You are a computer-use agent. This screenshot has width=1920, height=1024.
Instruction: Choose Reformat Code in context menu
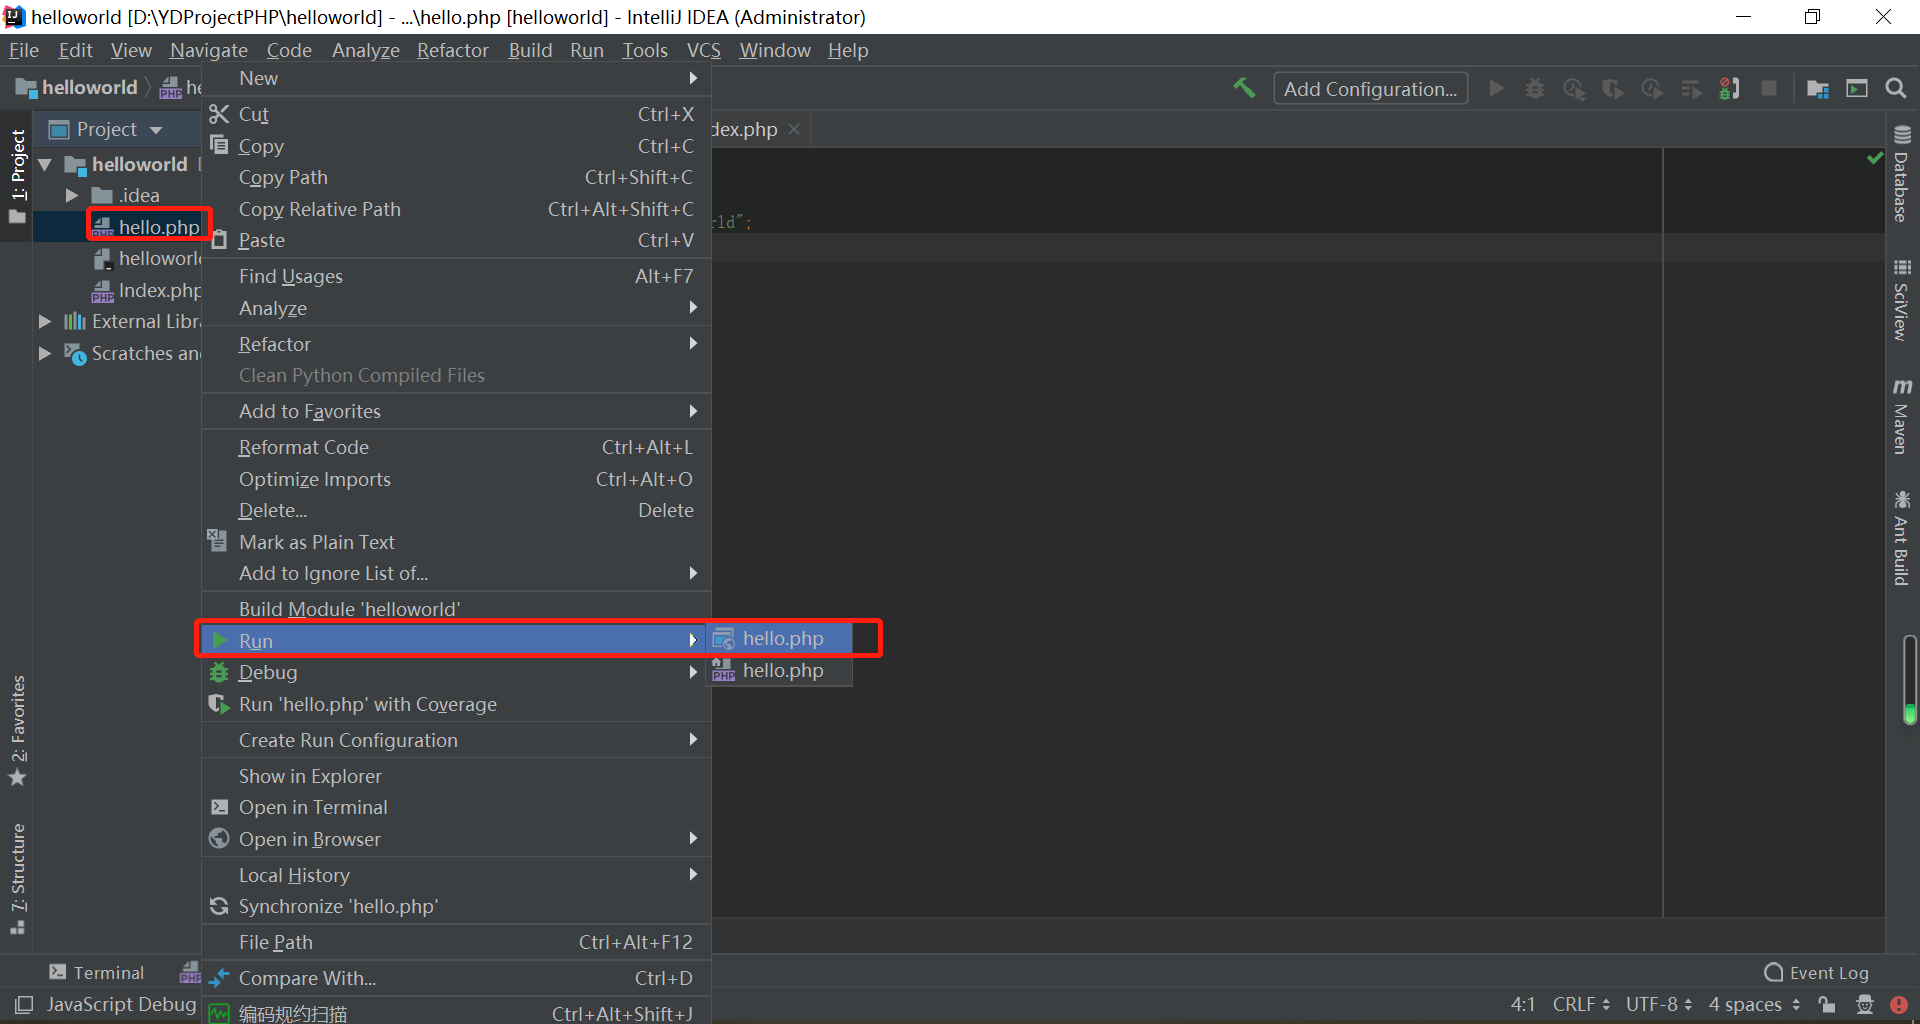coord(456,447)
